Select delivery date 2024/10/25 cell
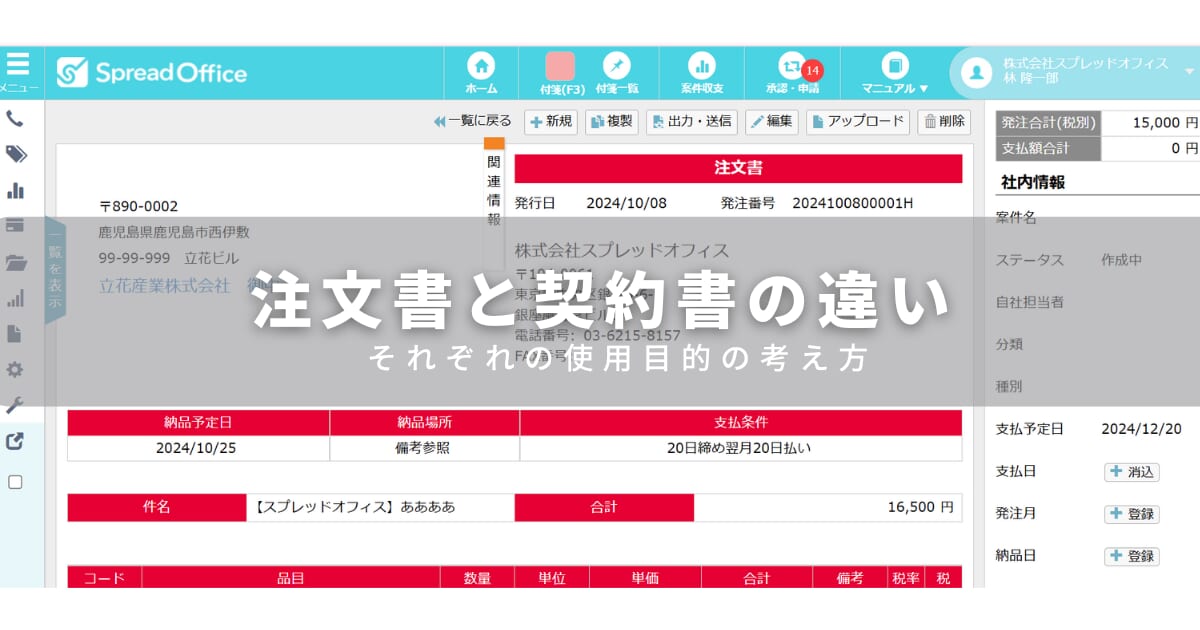 tap(197, 448)
